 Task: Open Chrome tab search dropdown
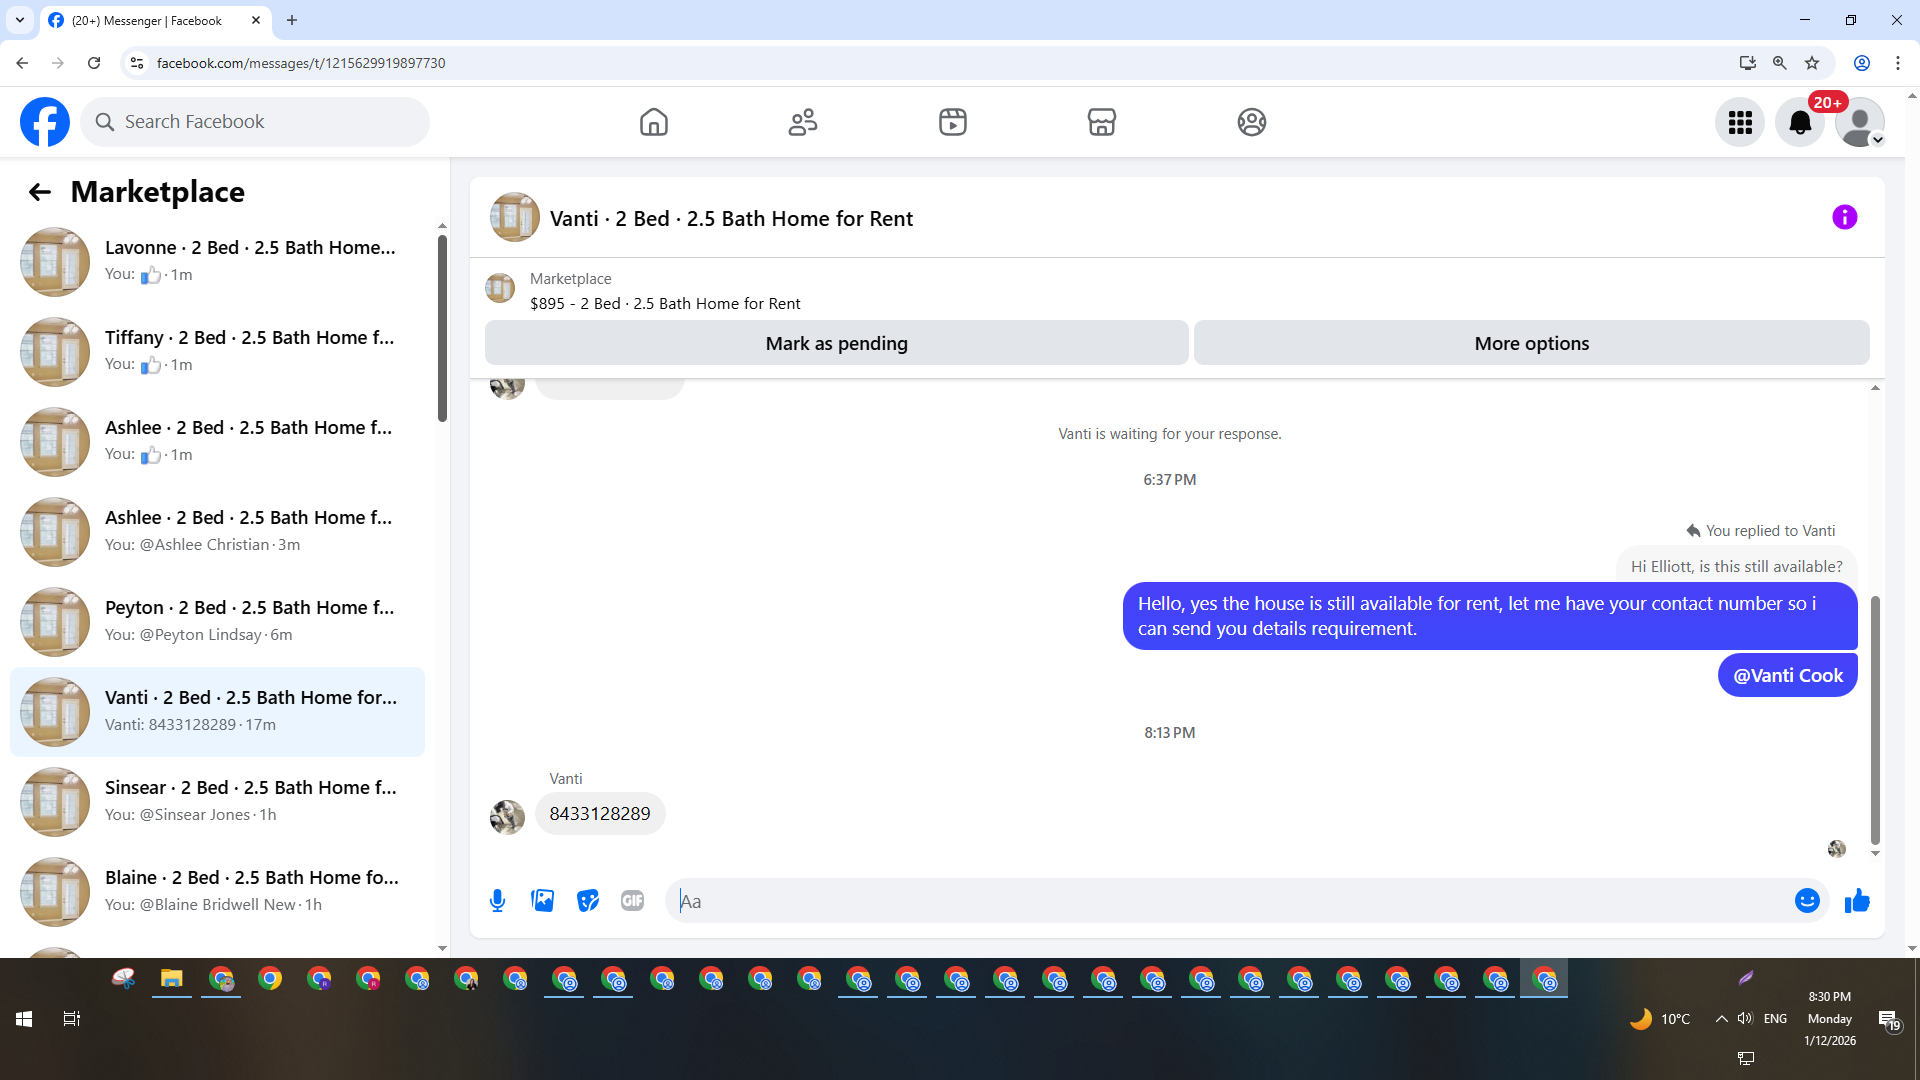click(20, 20)
